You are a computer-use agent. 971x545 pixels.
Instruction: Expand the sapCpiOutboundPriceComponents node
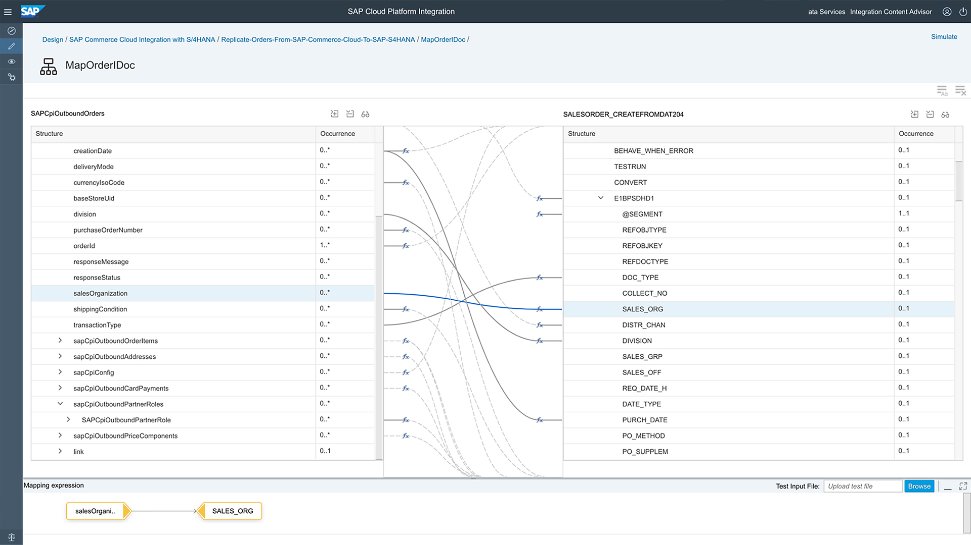(60, 435)
